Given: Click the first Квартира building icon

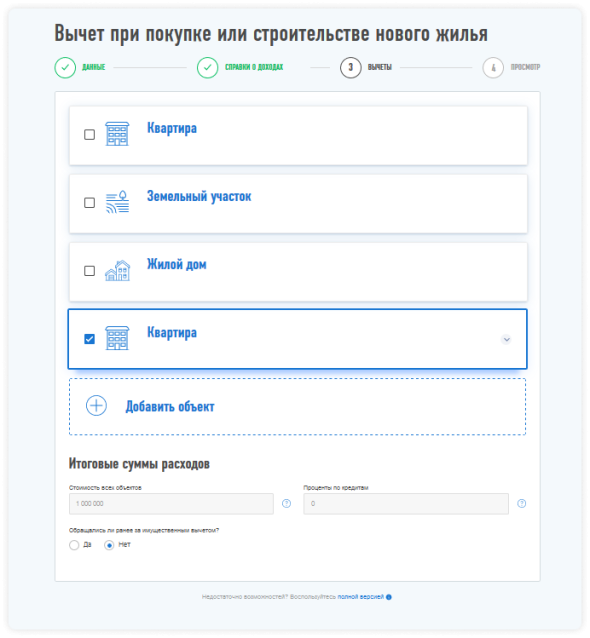Looking at the screenshot, I should tap(117, 134).
